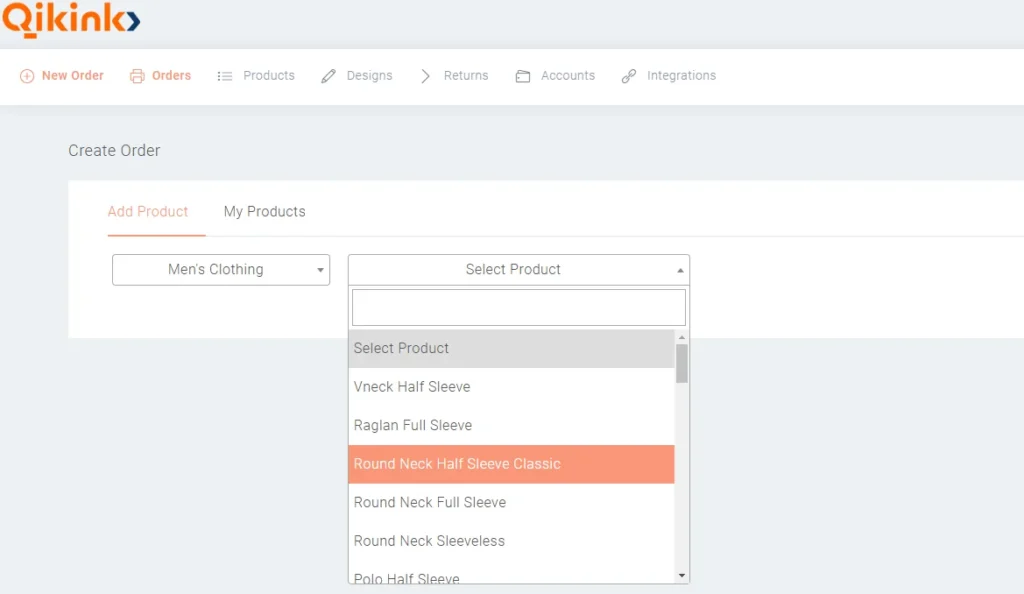Image resolution: width=1024 pixels, height=594 pixels.
Task: Select Polo Half Sleeve from the list
Action: click(x=406, y=578)
